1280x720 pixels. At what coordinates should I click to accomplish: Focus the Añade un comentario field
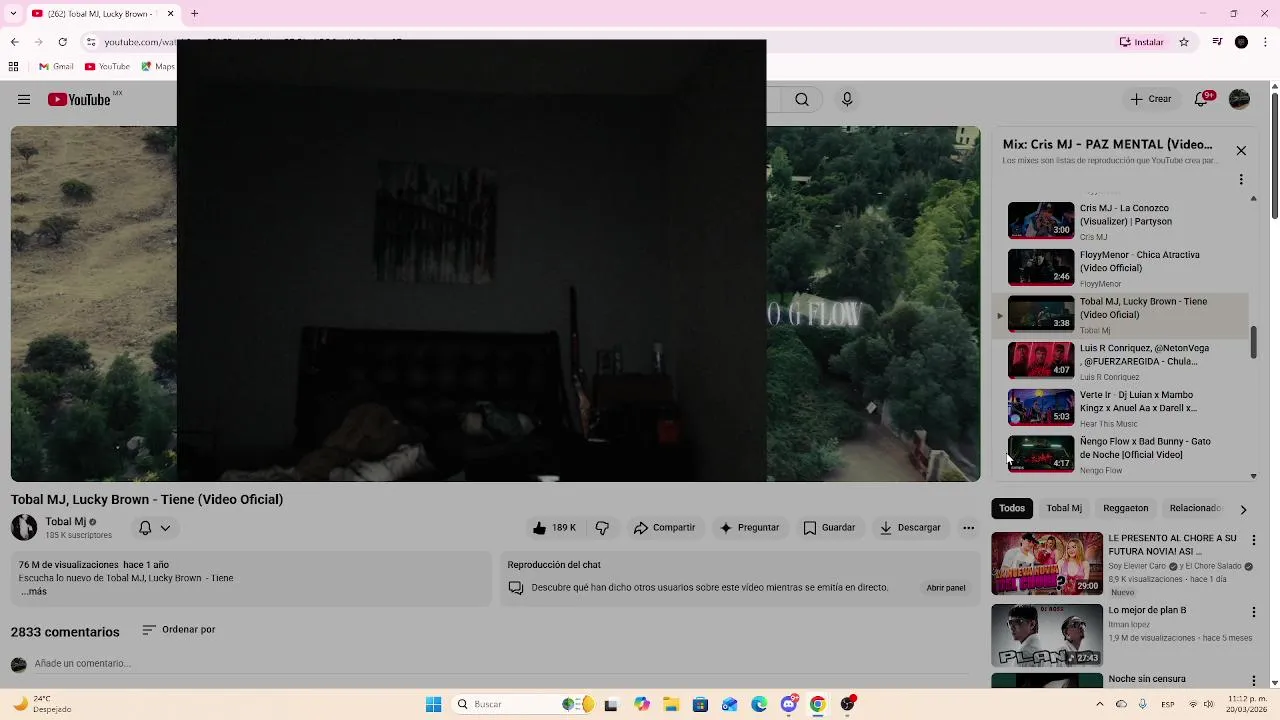500,664
